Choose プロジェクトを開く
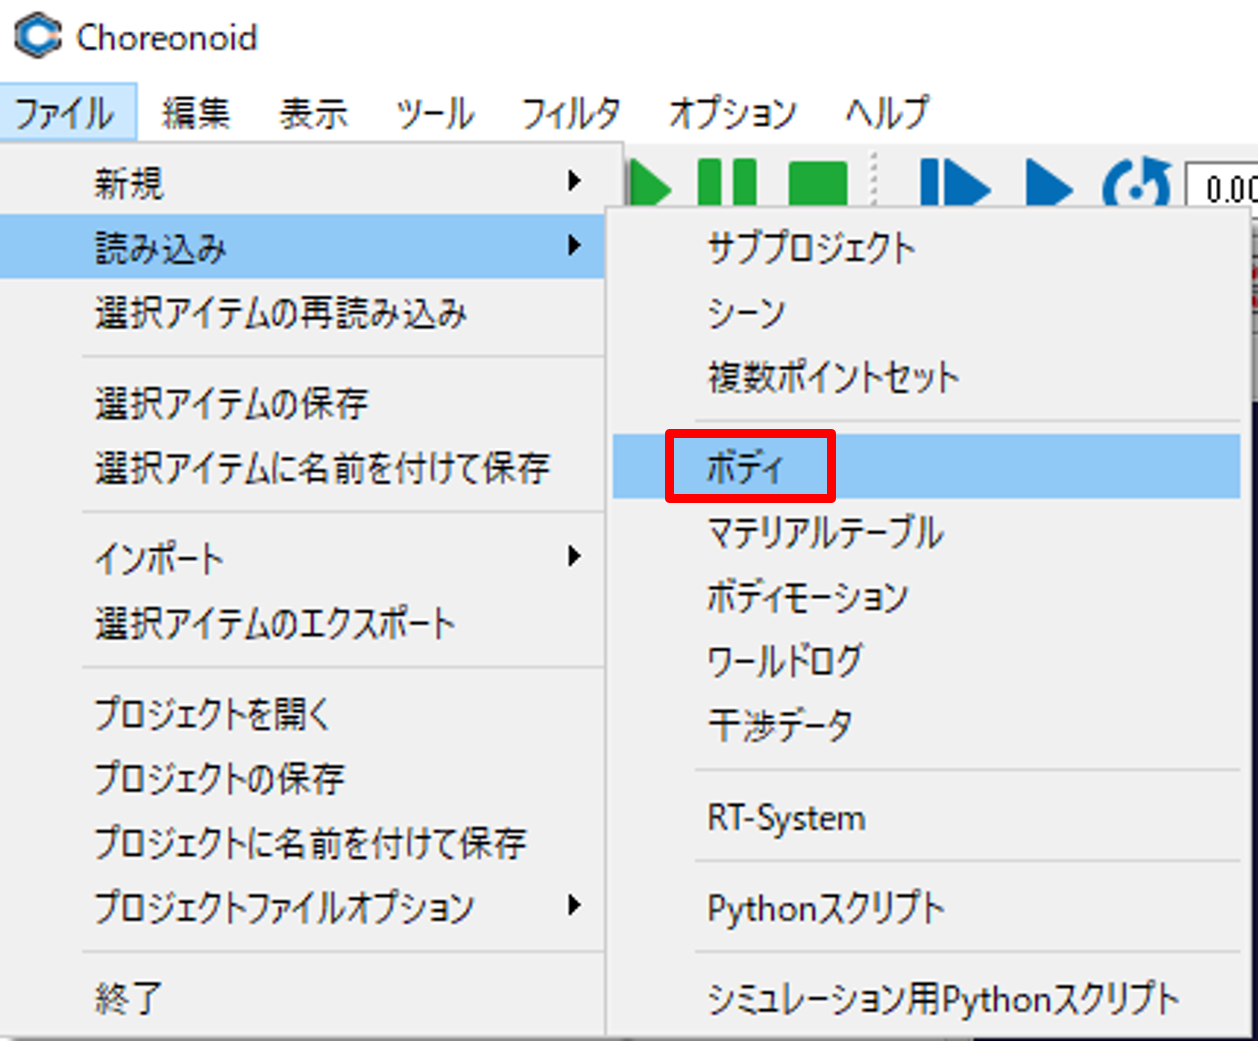Screen dimensions: 1258x1041 (x=302, y=714)
